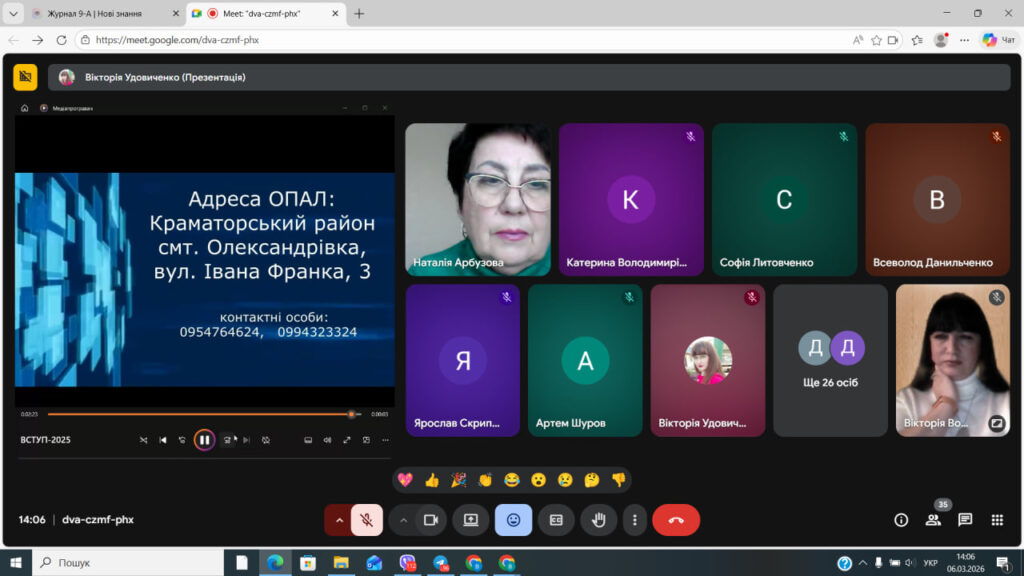The width and height of the screenshot is (1024, 576).
Task: Open the in-call chat panel
Action: [x=965, y=520]
